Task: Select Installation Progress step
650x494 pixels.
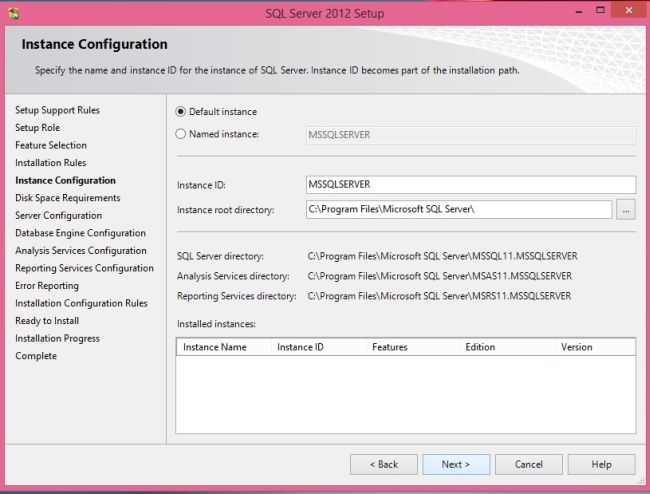Action: coord(57,338)
